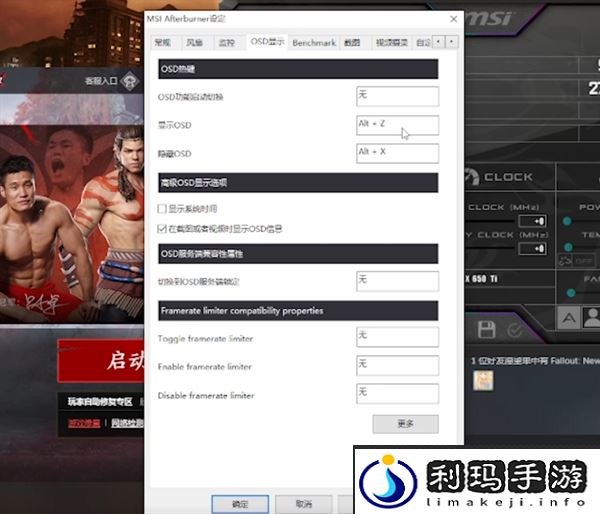Open 客服入口 icon in the game launcher

130,80
